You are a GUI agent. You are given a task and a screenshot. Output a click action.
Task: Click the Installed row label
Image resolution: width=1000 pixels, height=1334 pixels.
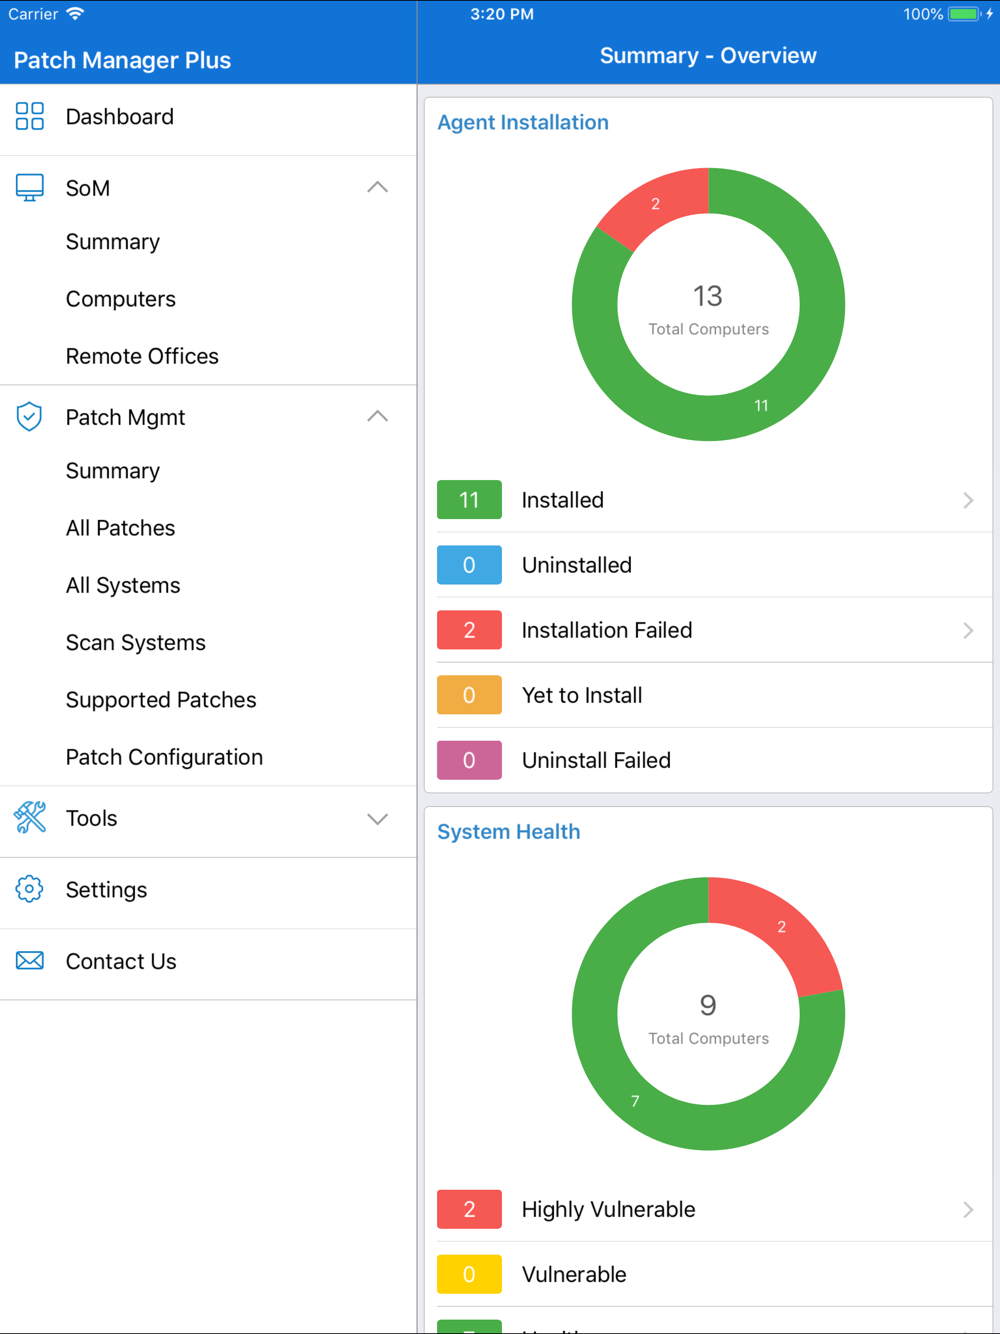tap(563, 500)
